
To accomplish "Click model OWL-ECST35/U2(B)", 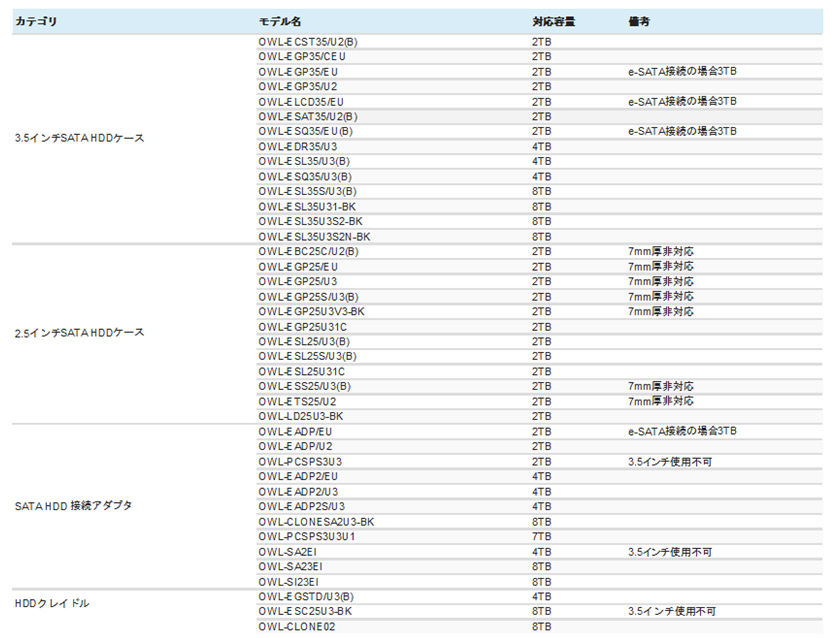I will 308,42.
